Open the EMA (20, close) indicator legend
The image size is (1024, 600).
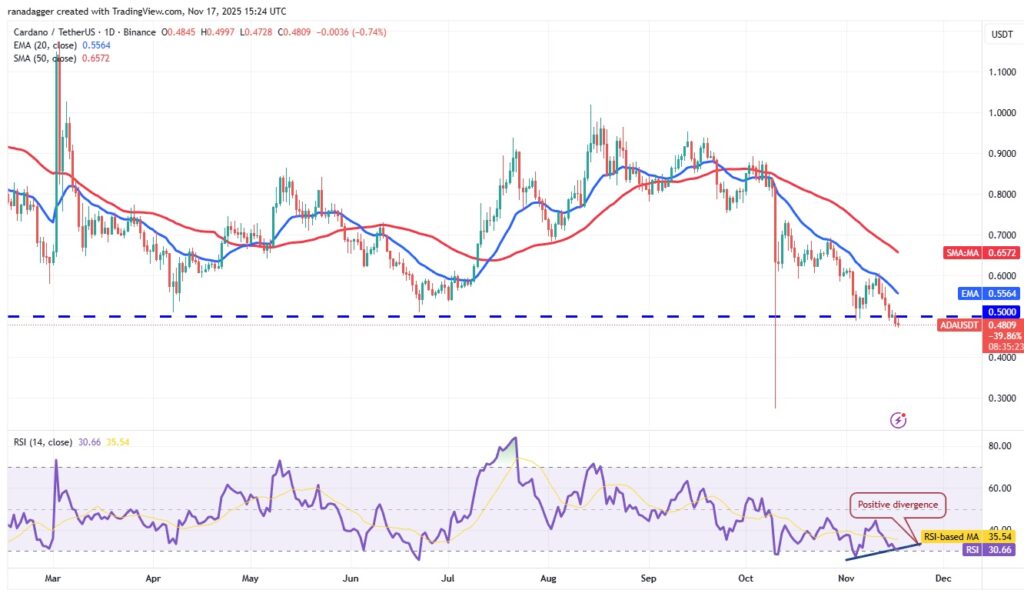pos(60,44)
